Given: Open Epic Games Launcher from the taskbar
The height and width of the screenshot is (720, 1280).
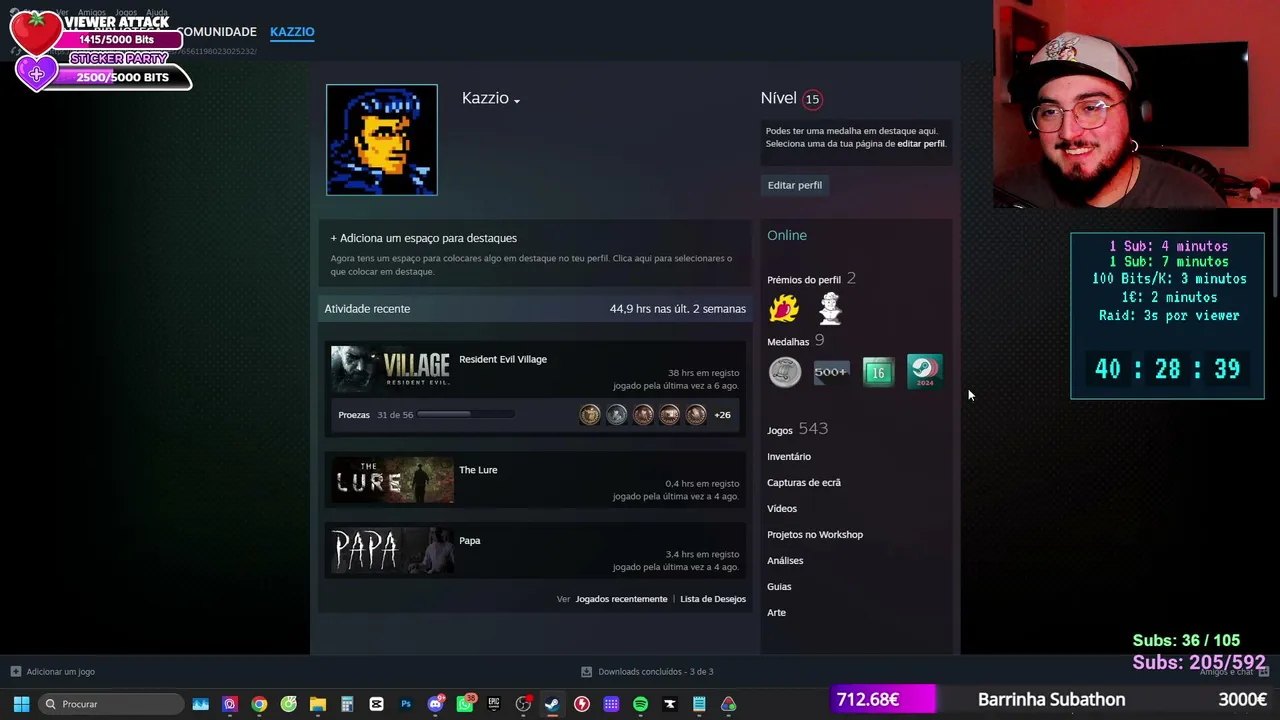Looking at the screenshot, I should (x=494, y=704).
